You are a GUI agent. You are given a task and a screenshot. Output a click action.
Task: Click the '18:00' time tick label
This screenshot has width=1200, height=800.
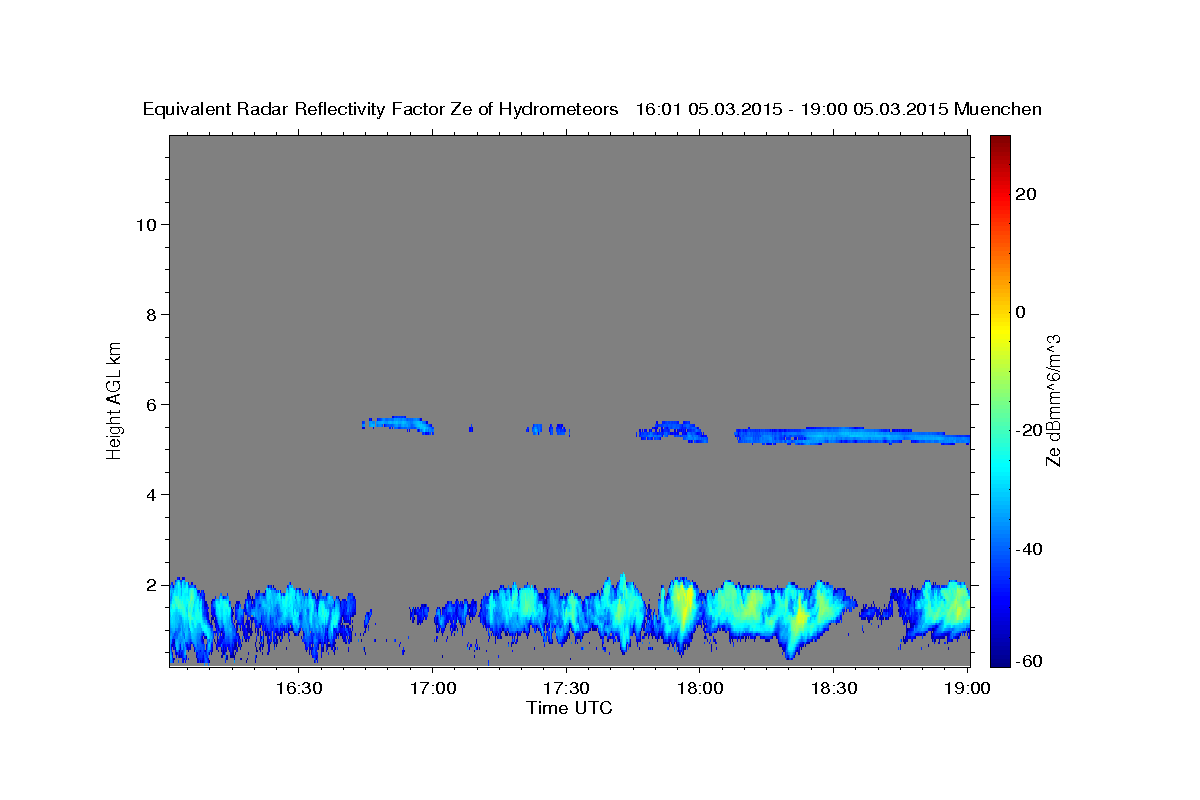pos(699,688)
